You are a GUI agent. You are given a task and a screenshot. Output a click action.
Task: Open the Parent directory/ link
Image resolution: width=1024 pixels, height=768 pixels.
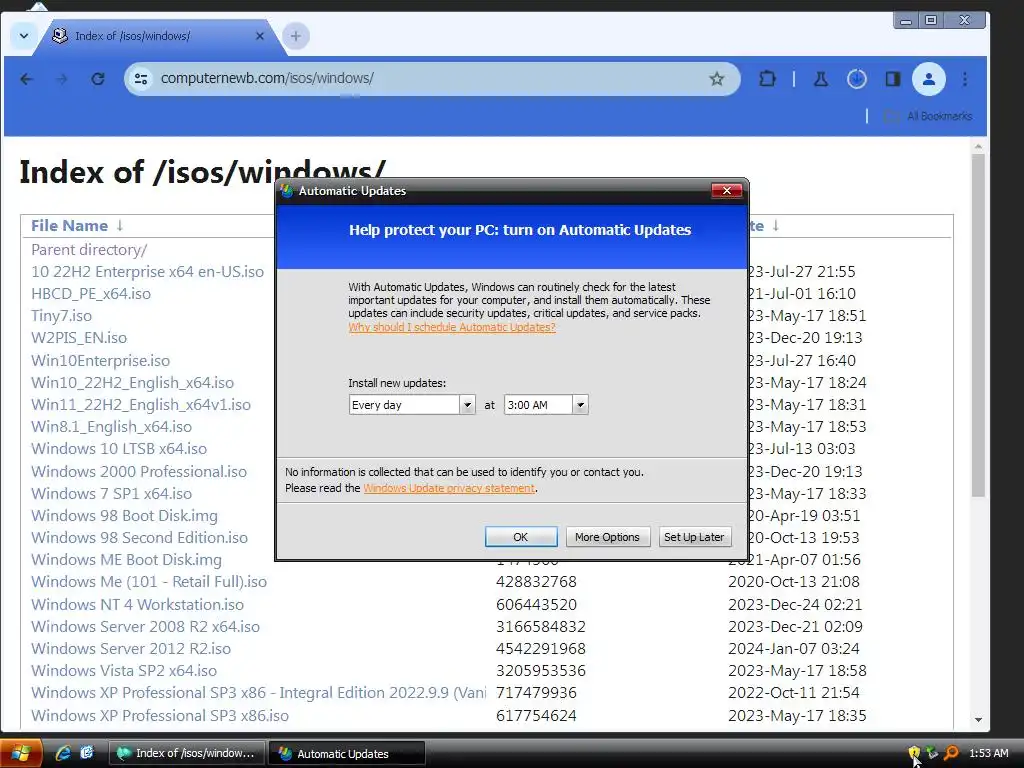(x=89, y=249)
